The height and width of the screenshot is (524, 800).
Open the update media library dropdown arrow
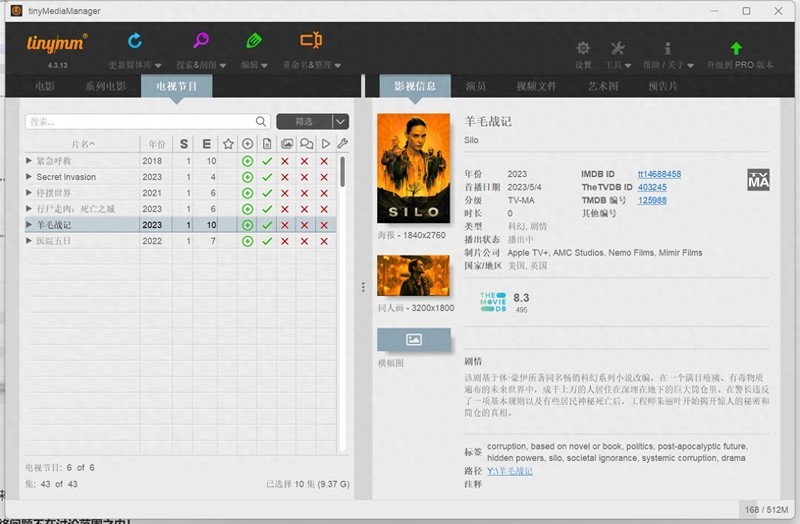click(x=158, y=65)
